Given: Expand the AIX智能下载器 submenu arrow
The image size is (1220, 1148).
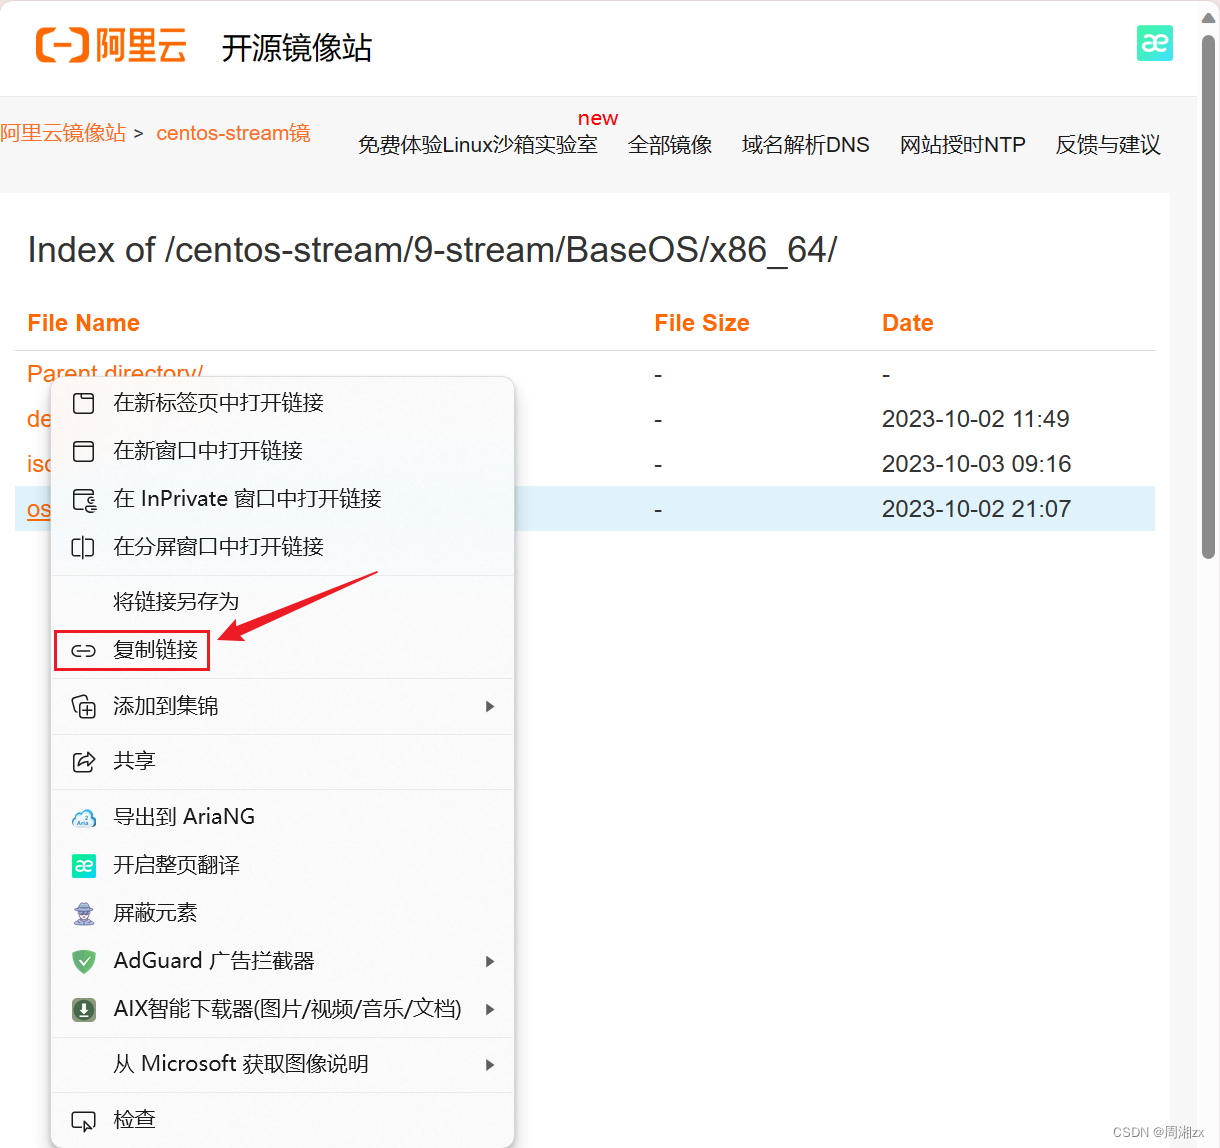Looking at the screenshot, I should coord(490,1009).
